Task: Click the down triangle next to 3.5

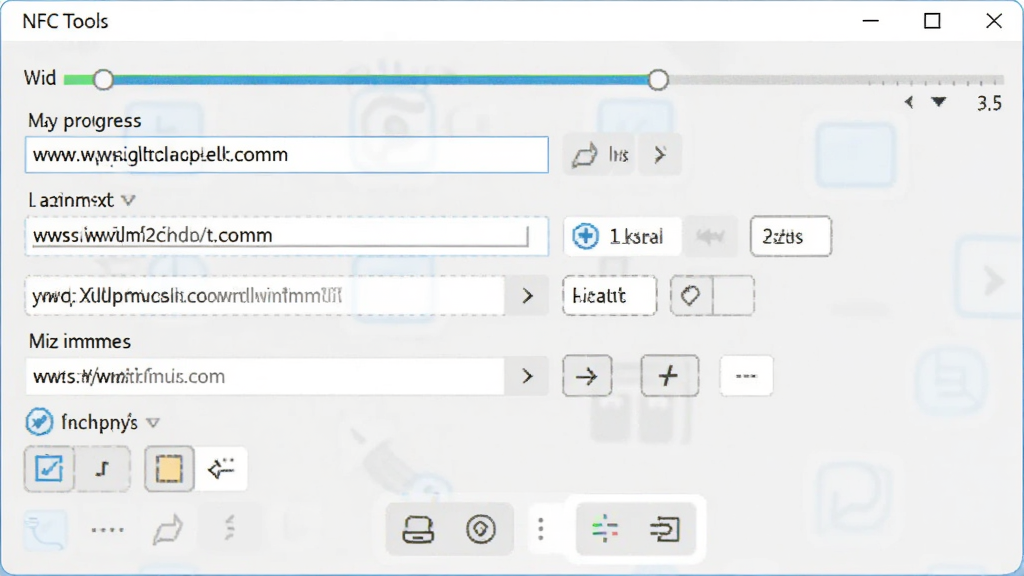Action: pyautogui.click(x=938, y=102)
